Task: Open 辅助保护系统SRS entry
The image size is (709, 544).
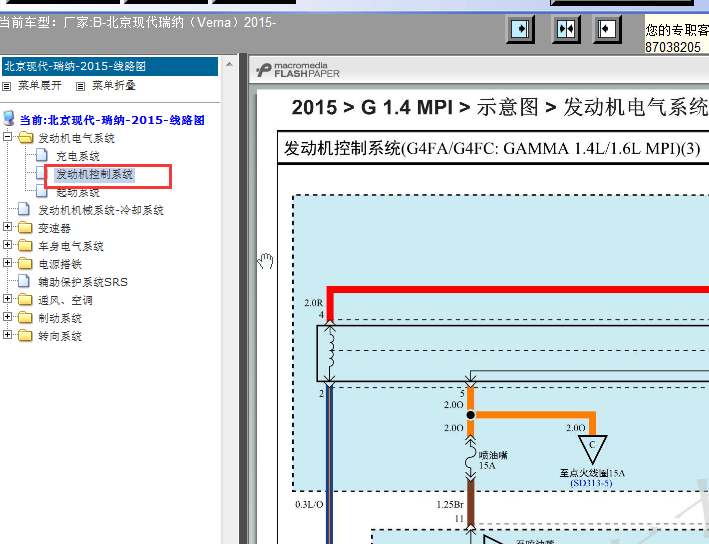Action: coord(83,282)
